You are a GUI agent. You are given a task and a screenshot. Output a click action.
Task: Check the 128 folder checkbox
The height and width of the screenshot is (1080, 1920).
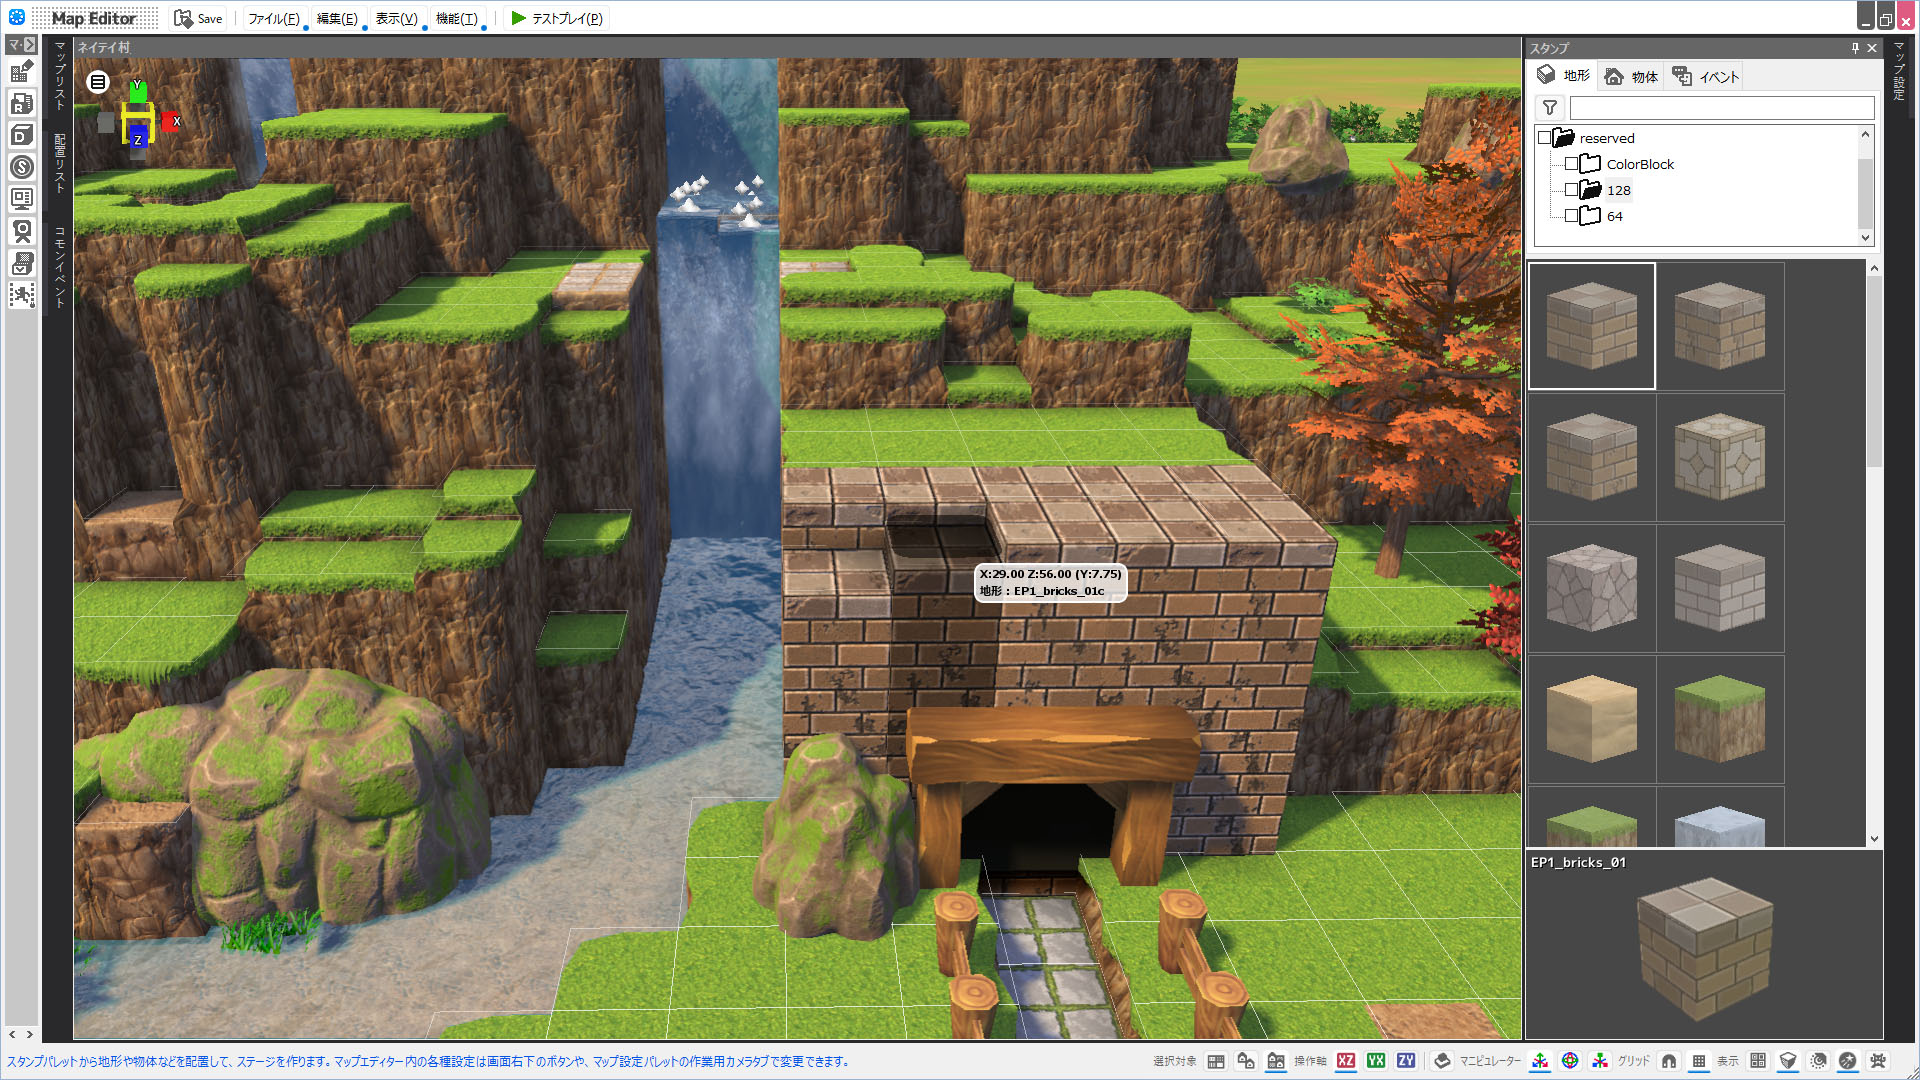tap(1571, 190)
